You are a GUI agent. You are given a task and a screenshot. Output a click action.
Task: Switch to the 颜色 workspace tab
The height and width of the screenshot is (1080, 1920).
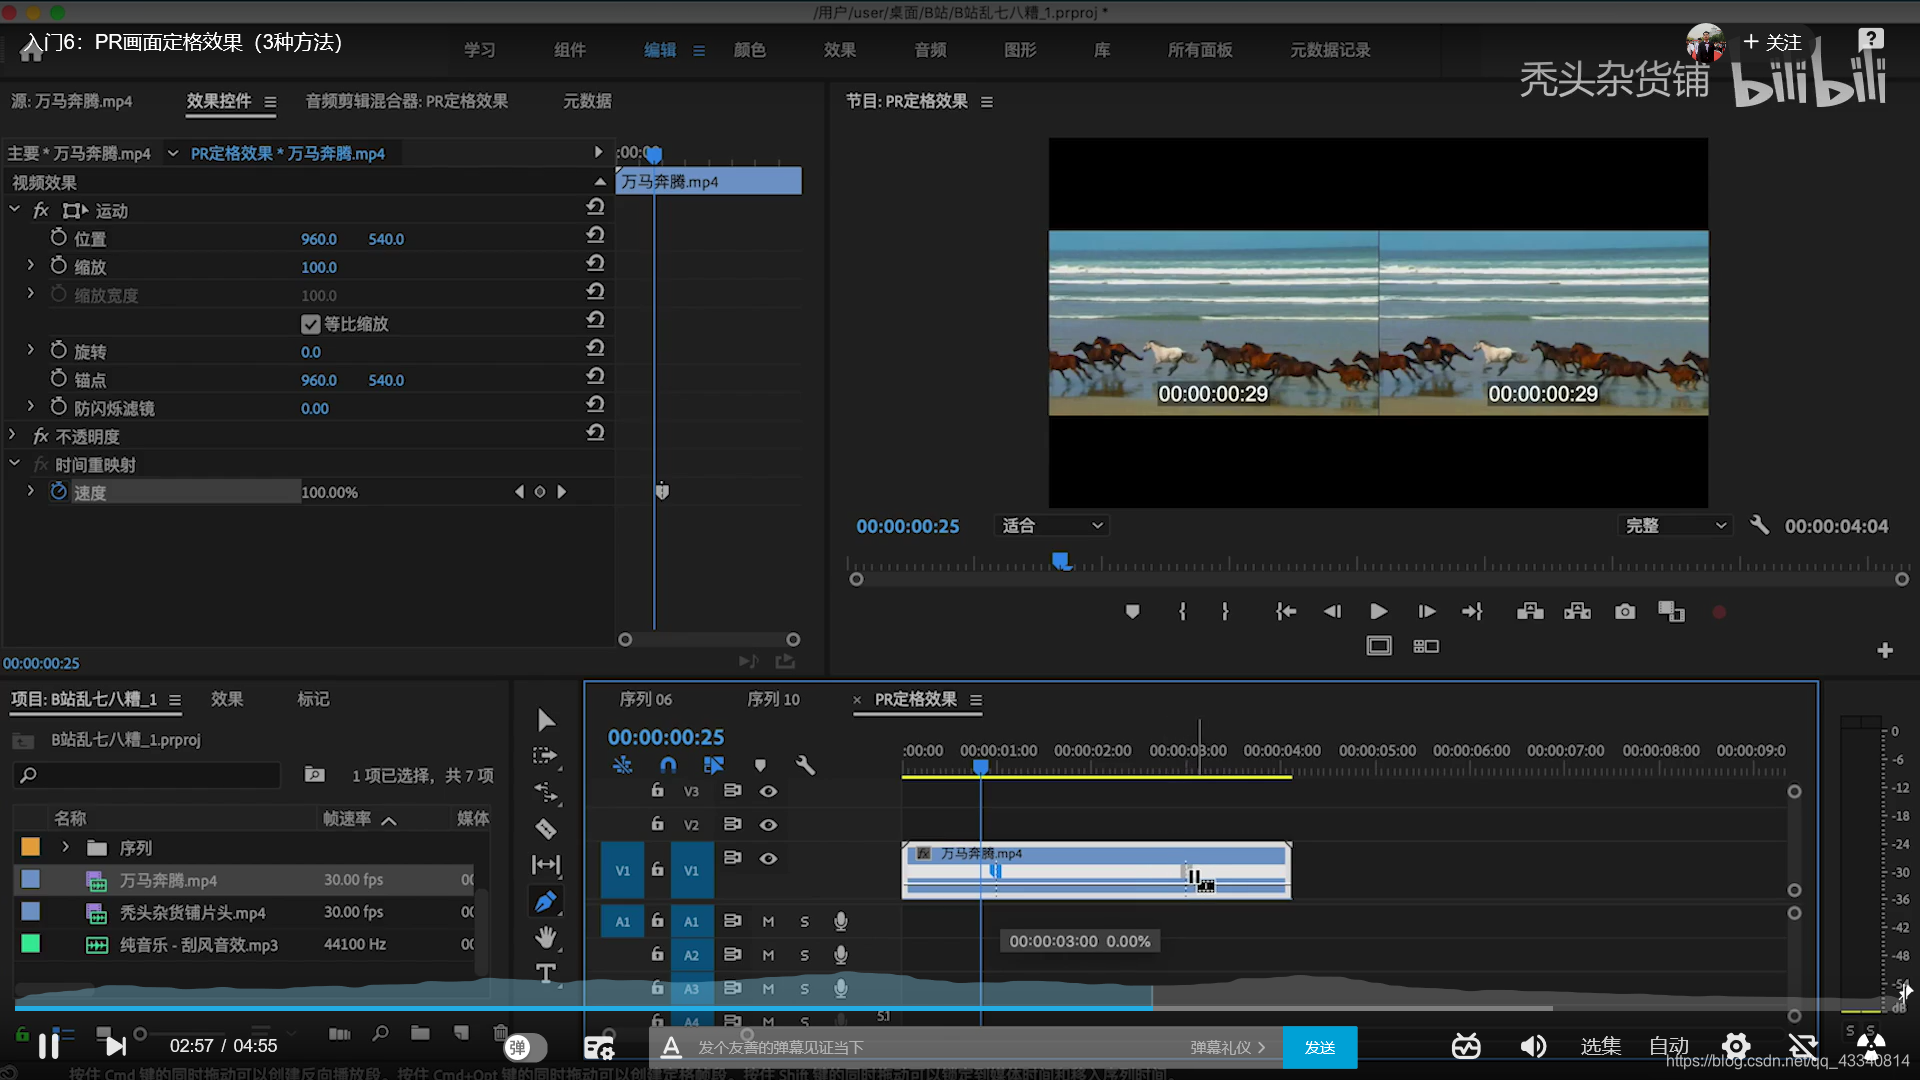[749, 50]
